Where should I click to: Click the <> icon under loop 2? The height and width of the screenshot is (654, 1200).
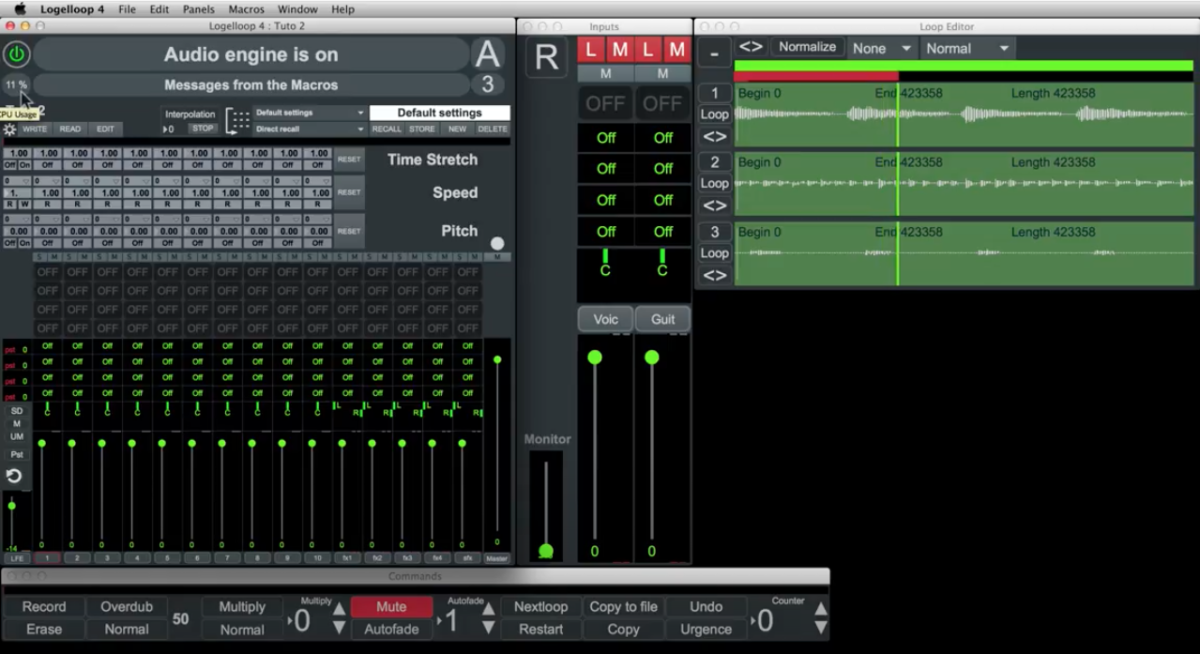[x=714, y=205]
